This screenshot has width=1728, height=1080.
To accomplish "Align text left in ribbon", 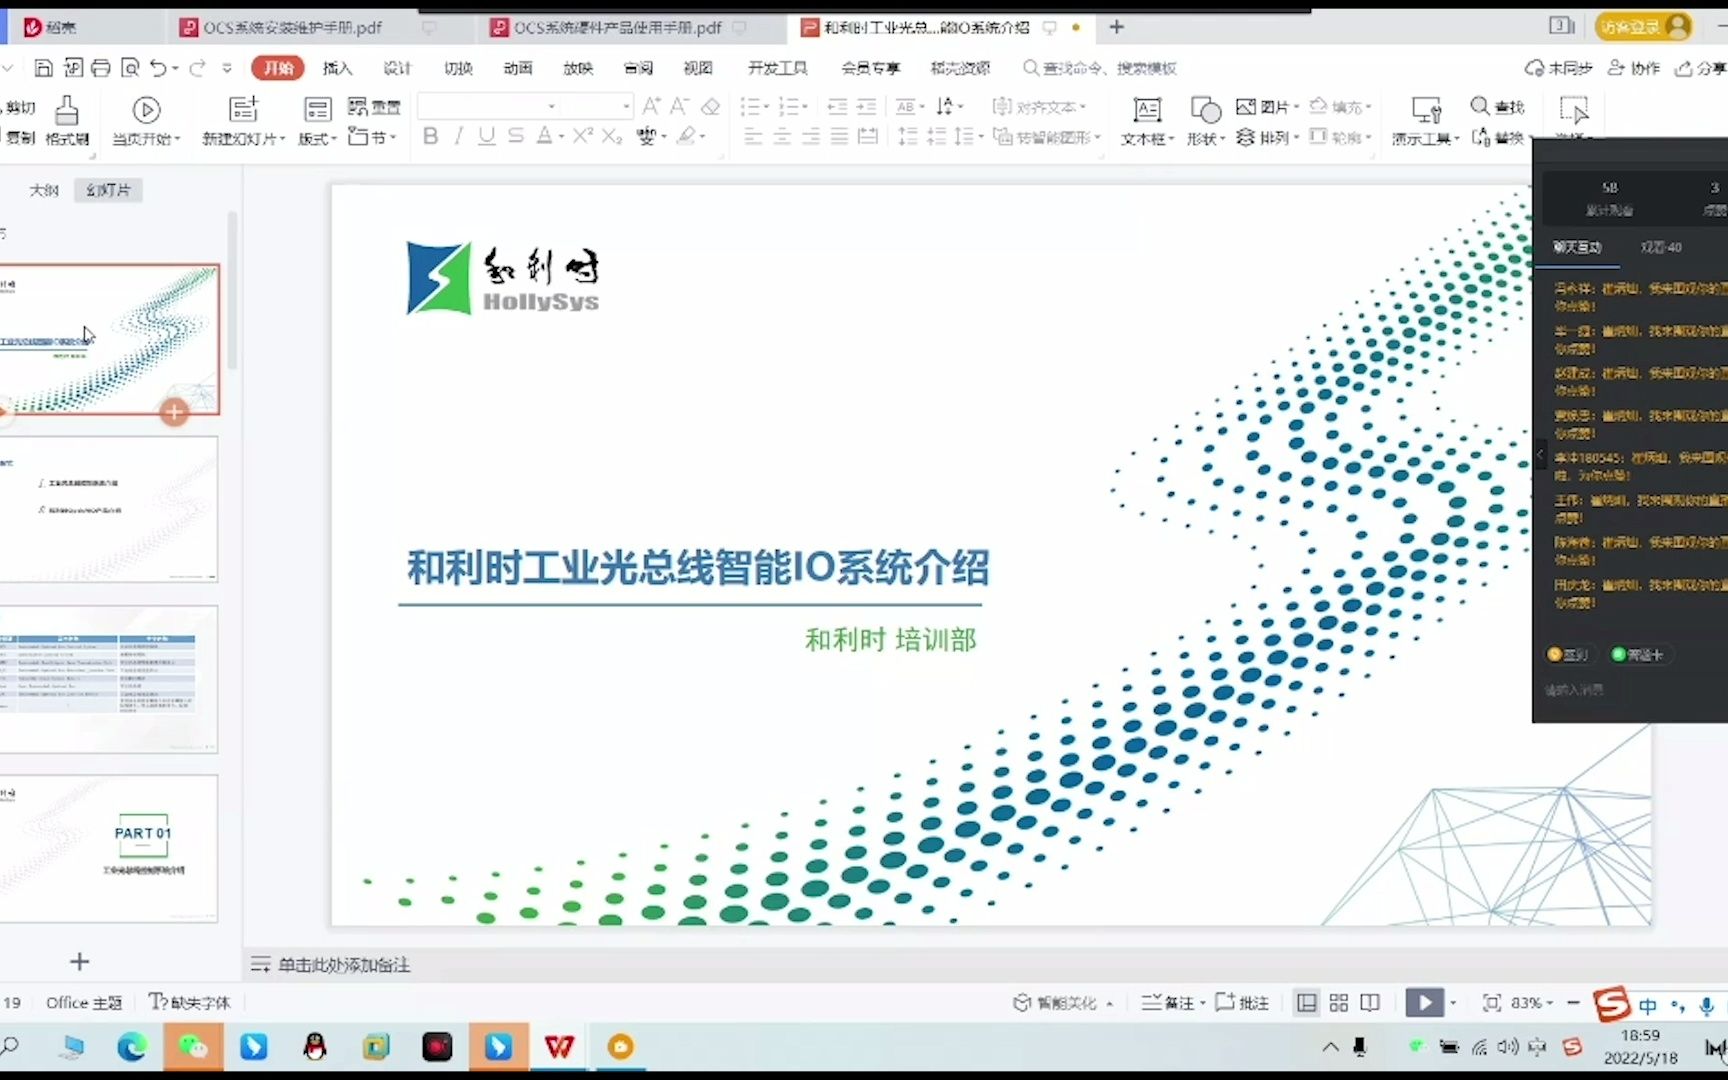I will tap(753, 137).
